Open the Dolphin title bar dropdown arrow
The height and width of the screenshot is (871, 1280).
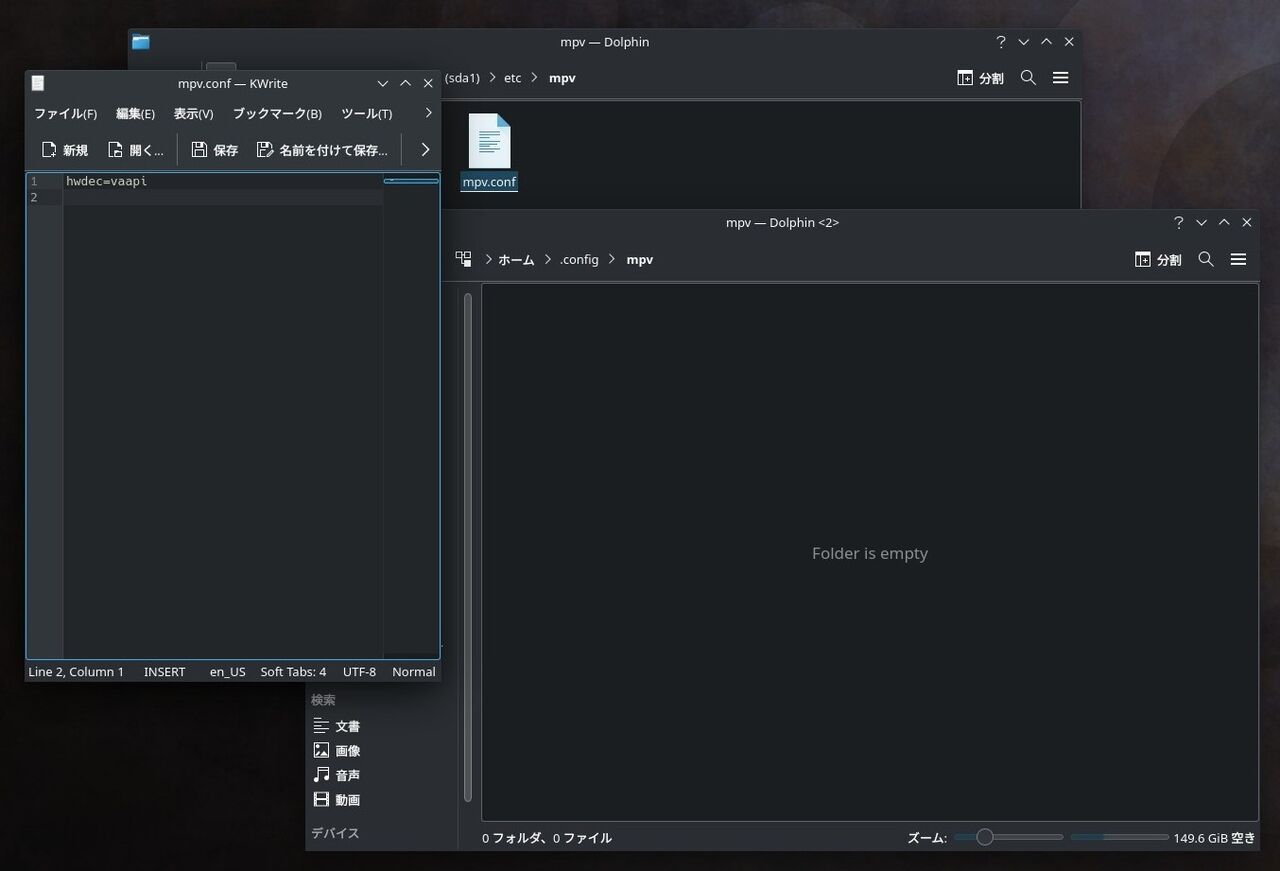(x=1023, y=41)
